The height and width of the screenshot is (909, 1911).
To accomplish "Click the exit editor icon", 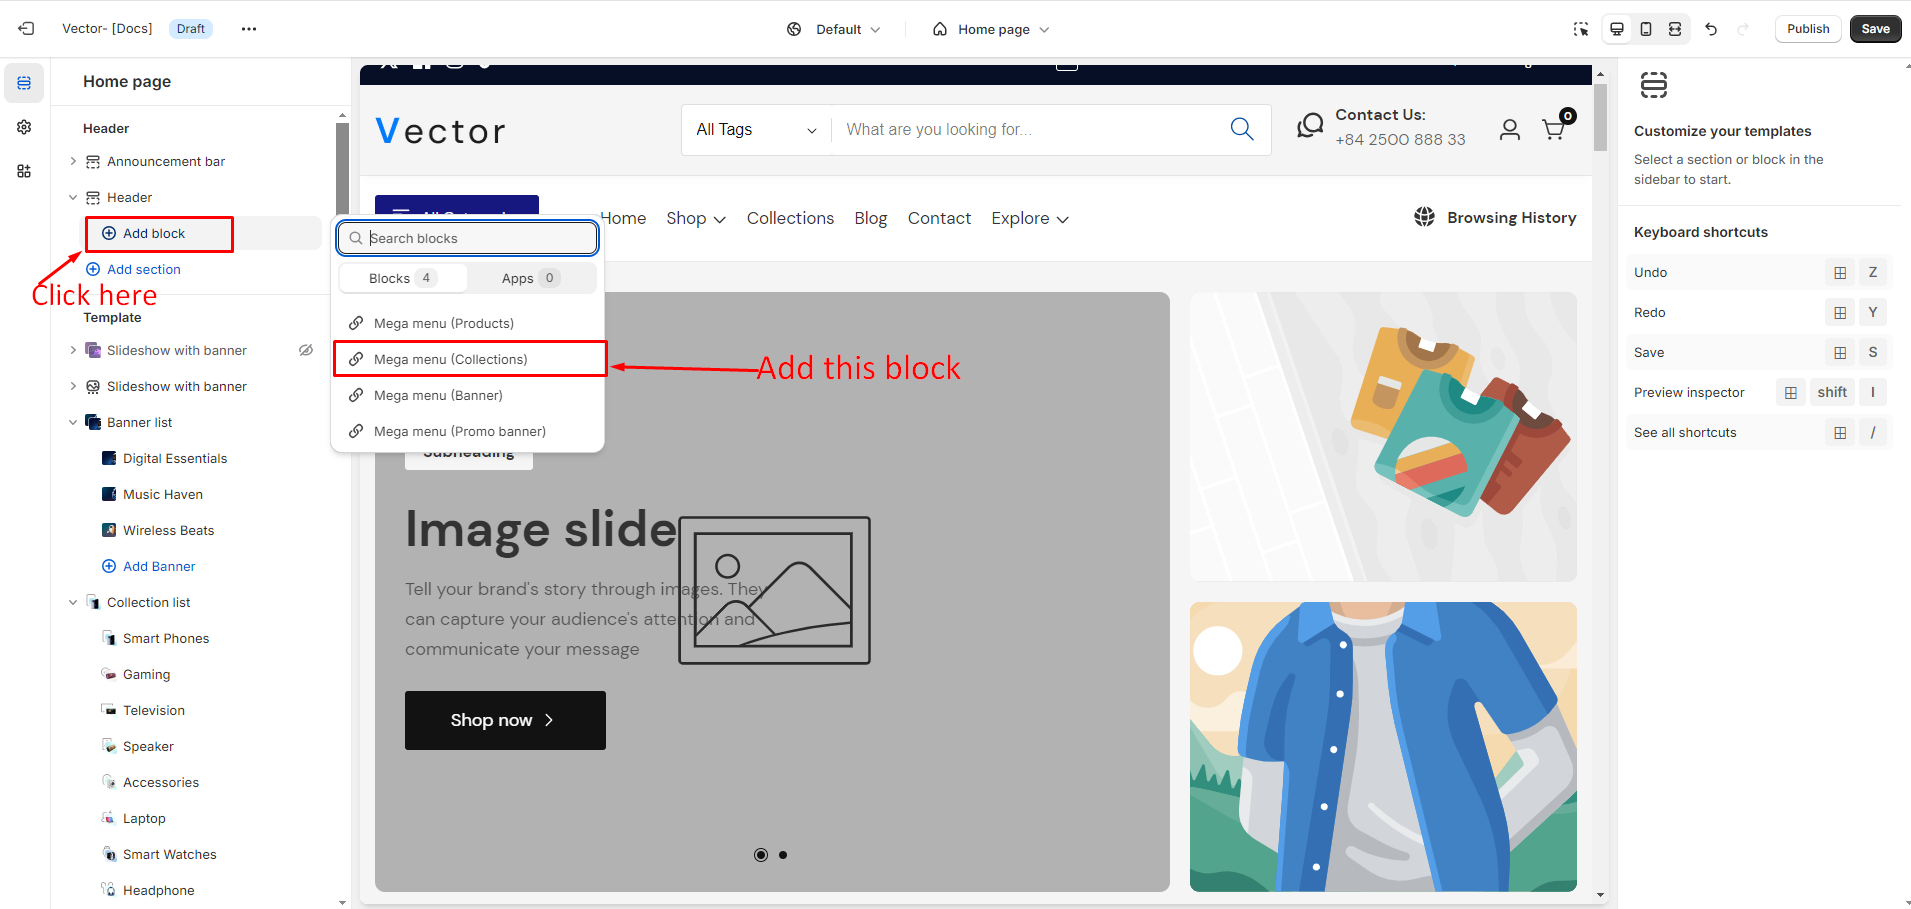I will pyautogui.click(x=26, y=29).
